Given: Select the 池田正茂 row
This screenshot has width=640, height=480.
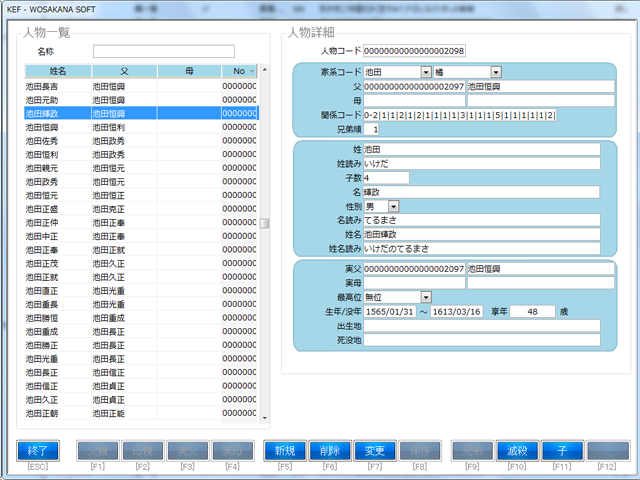Looking at the screenshot, I should point(141,263).
